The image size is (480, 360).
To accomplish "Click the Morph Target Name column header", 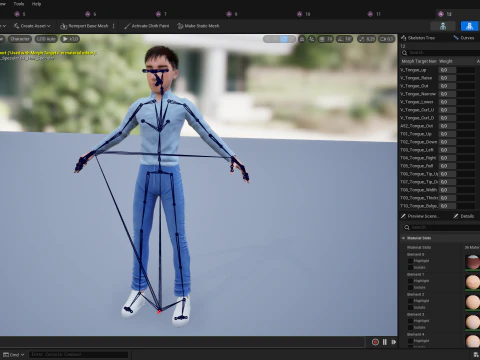I will click(x=419, y=61).
